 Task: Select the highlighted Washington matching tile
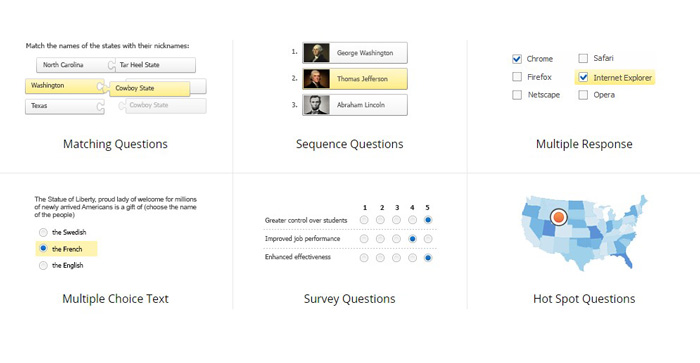[64, 86]
